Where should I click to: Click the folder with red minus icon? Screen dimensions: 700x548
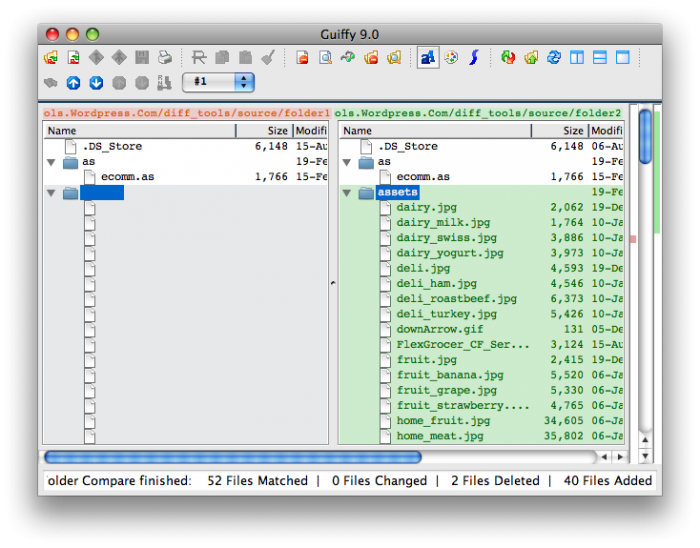(x=371, y=58)
